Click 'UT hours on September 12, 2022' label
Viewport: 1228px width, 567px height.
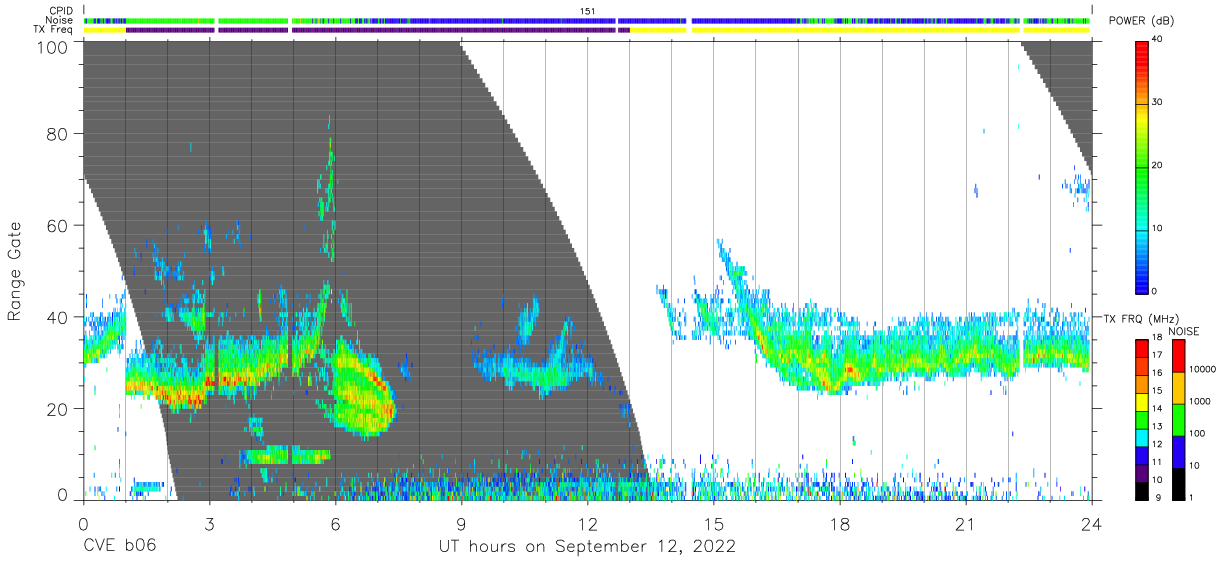587,546
